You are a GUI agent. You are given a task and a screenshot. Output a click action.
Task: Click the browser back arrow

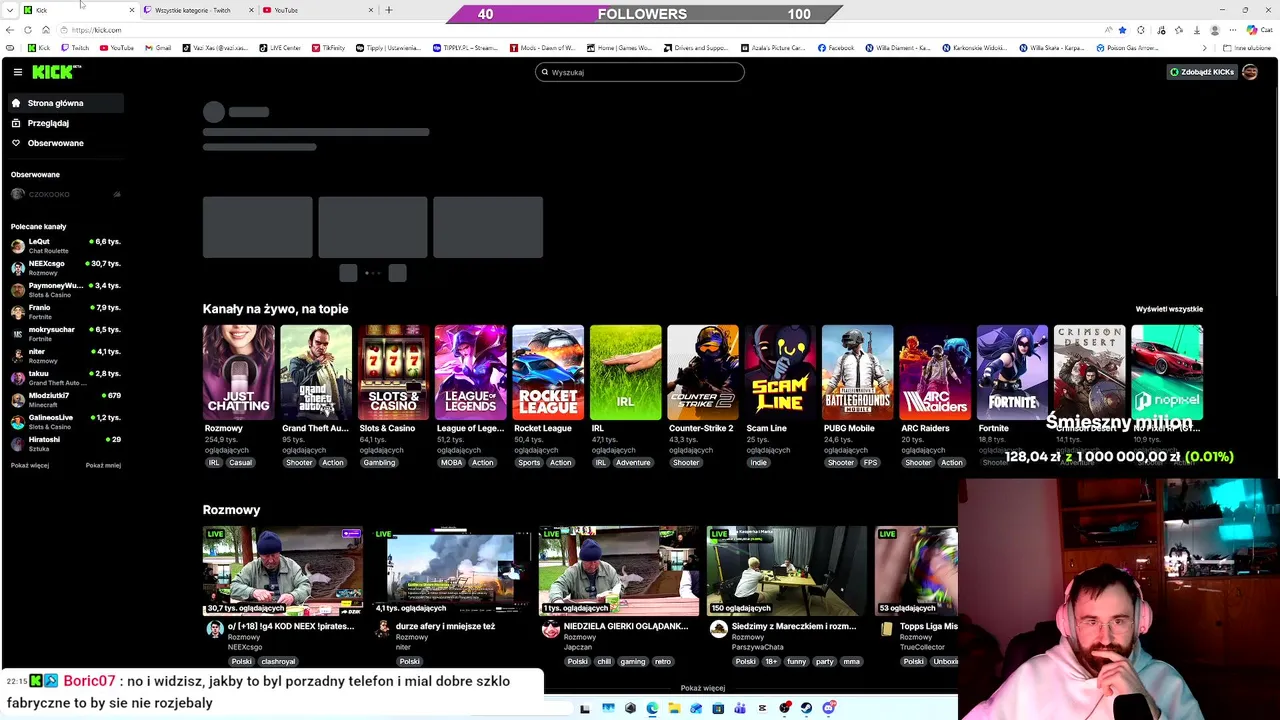(x=10, y=30)
